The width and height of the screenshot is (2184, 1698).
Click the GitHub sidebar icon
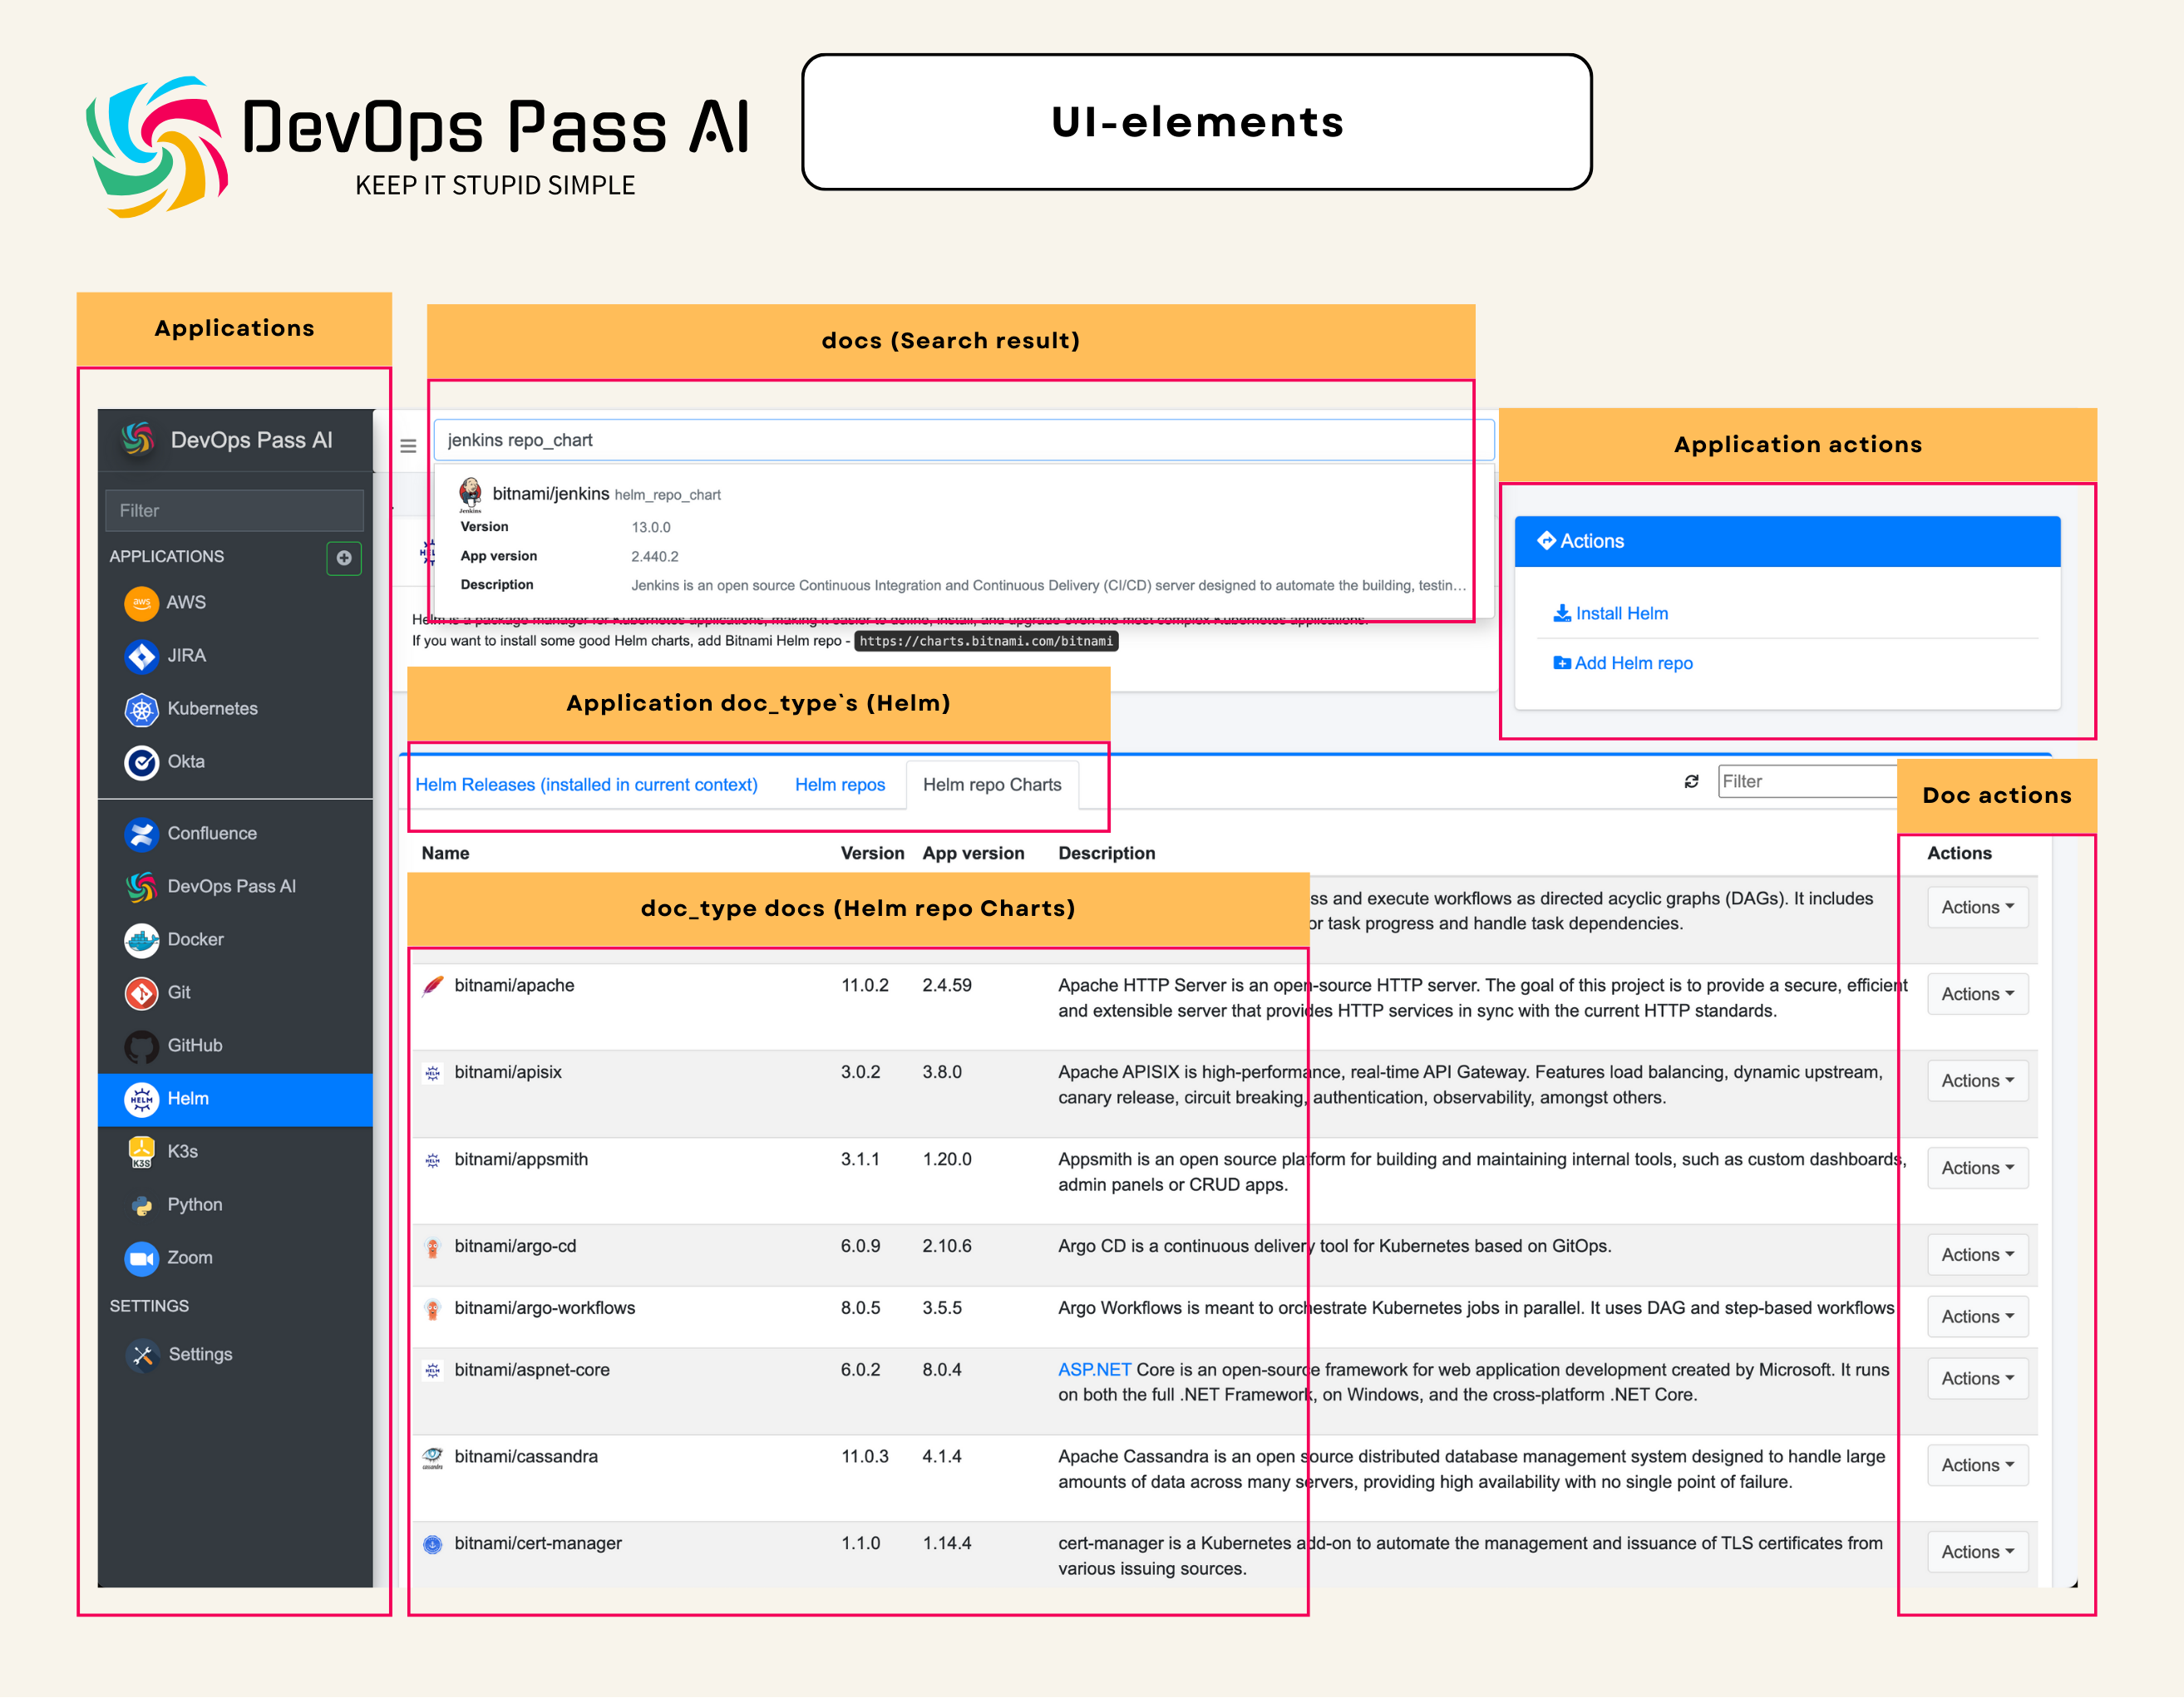pos(141,1046)
